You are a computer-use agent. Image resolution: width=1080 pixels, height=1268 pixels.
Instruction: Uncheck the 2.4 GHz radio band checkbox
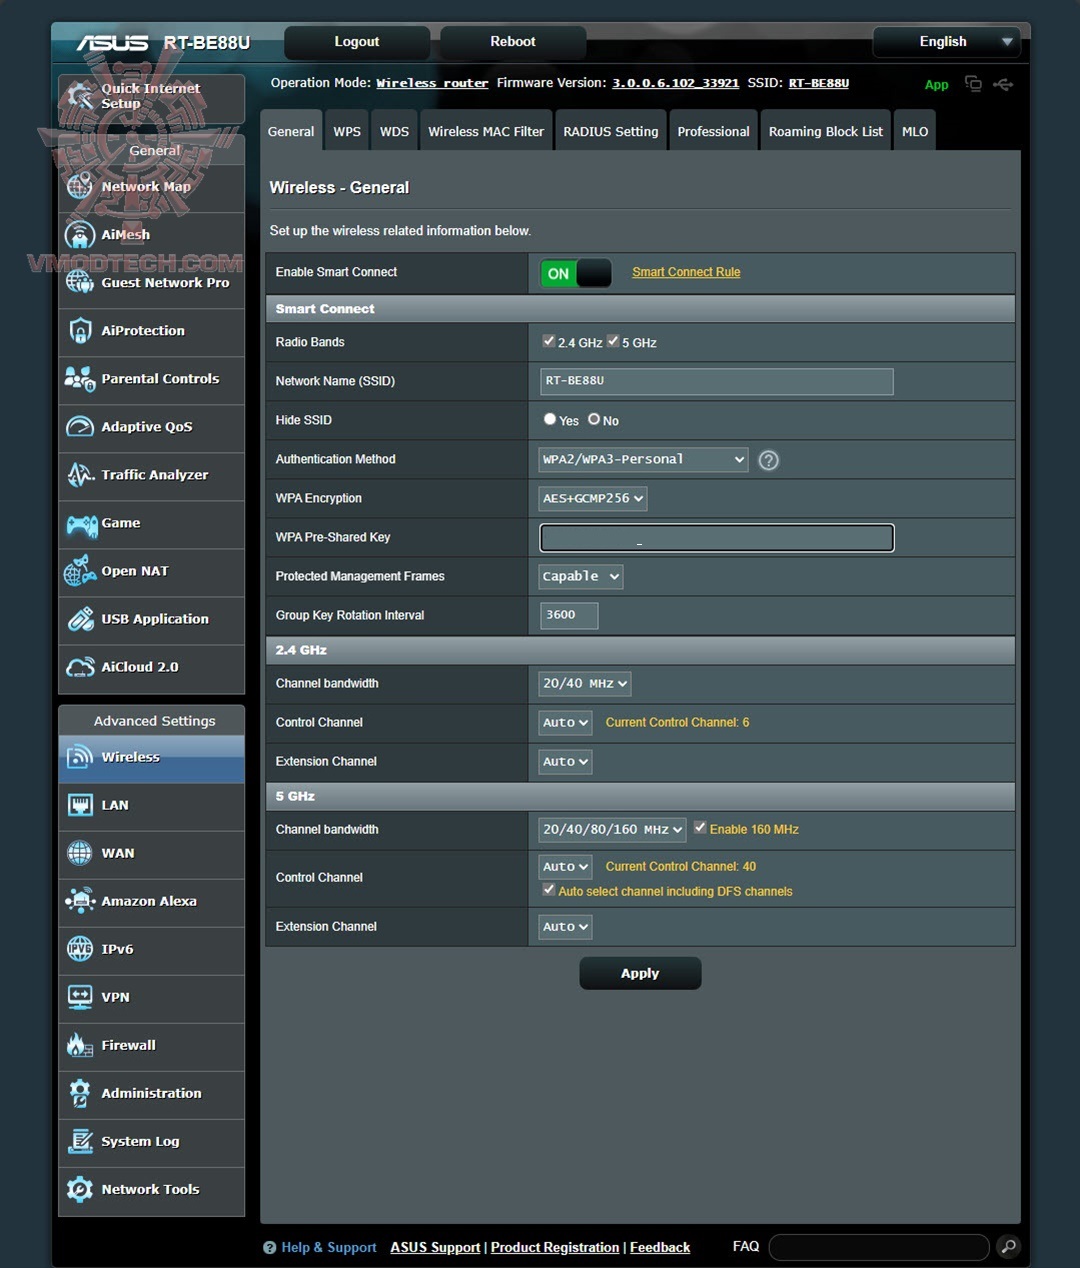click(548, 341)
